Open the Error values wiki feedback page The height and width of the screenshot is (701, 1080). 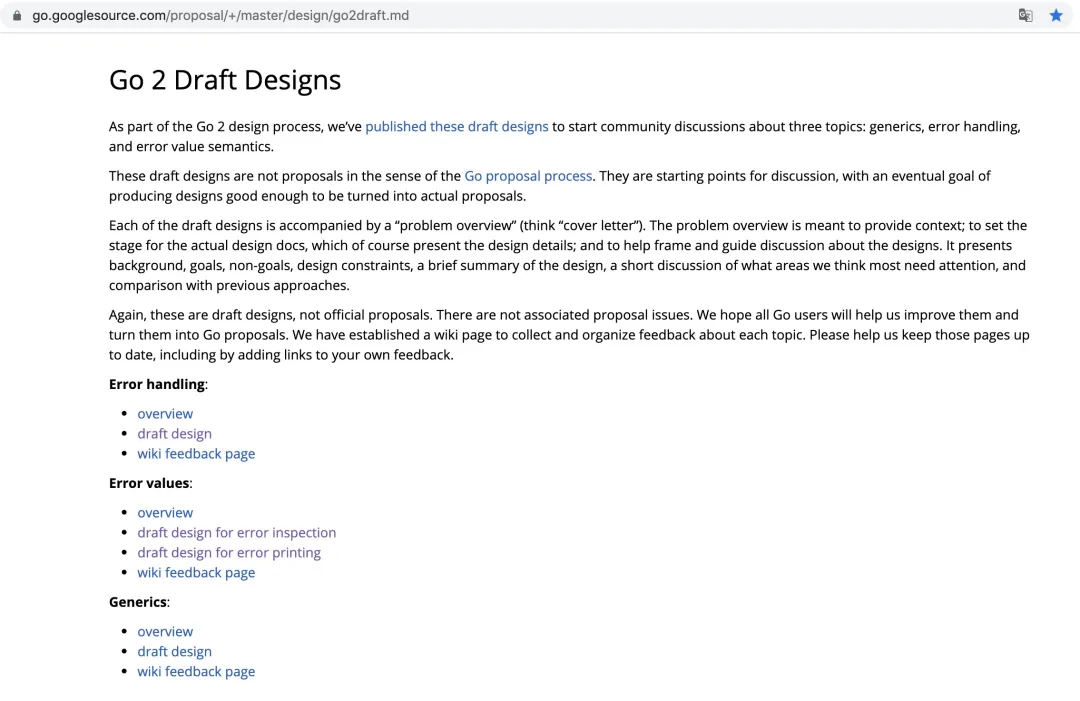(196, 573)
